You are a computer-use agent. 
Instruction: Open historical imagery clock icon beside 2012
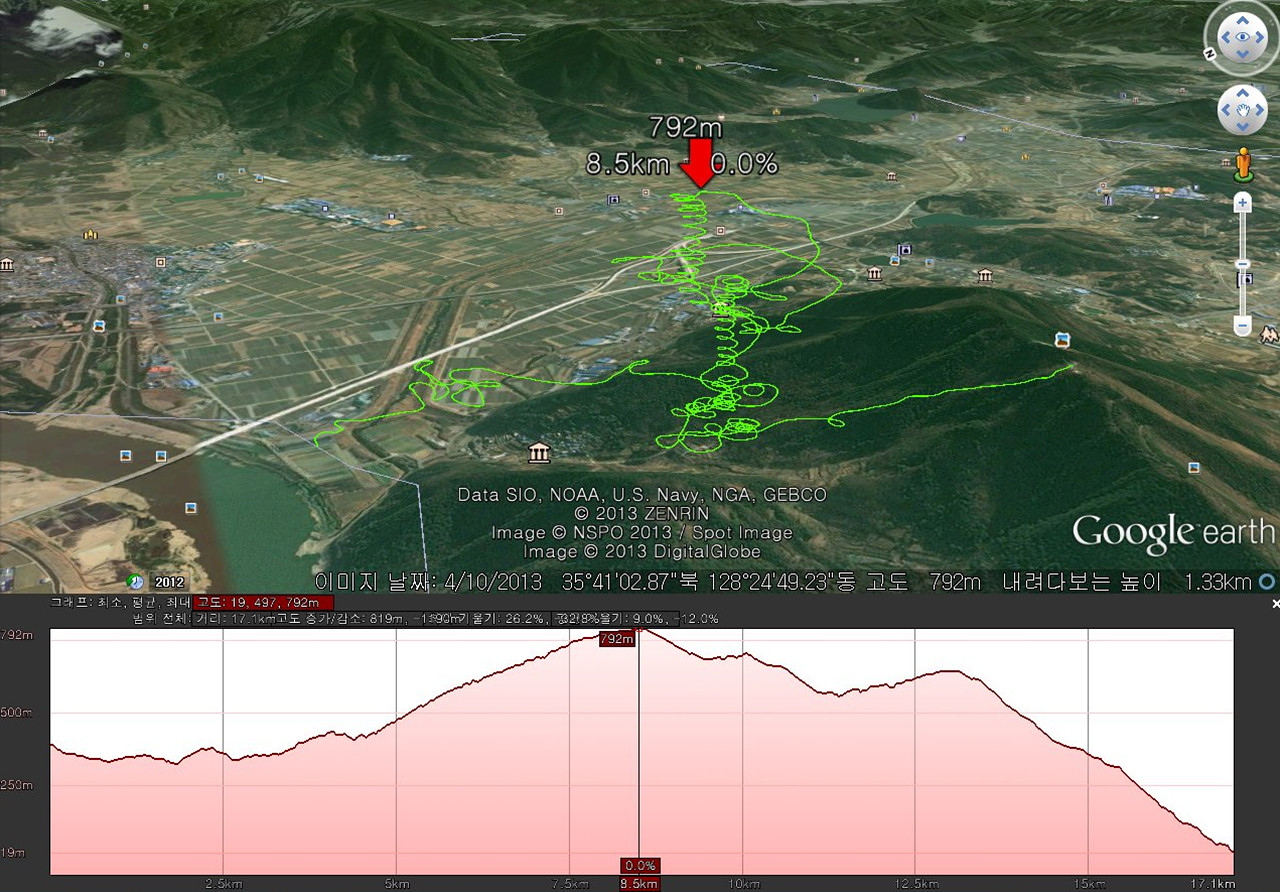135,581
